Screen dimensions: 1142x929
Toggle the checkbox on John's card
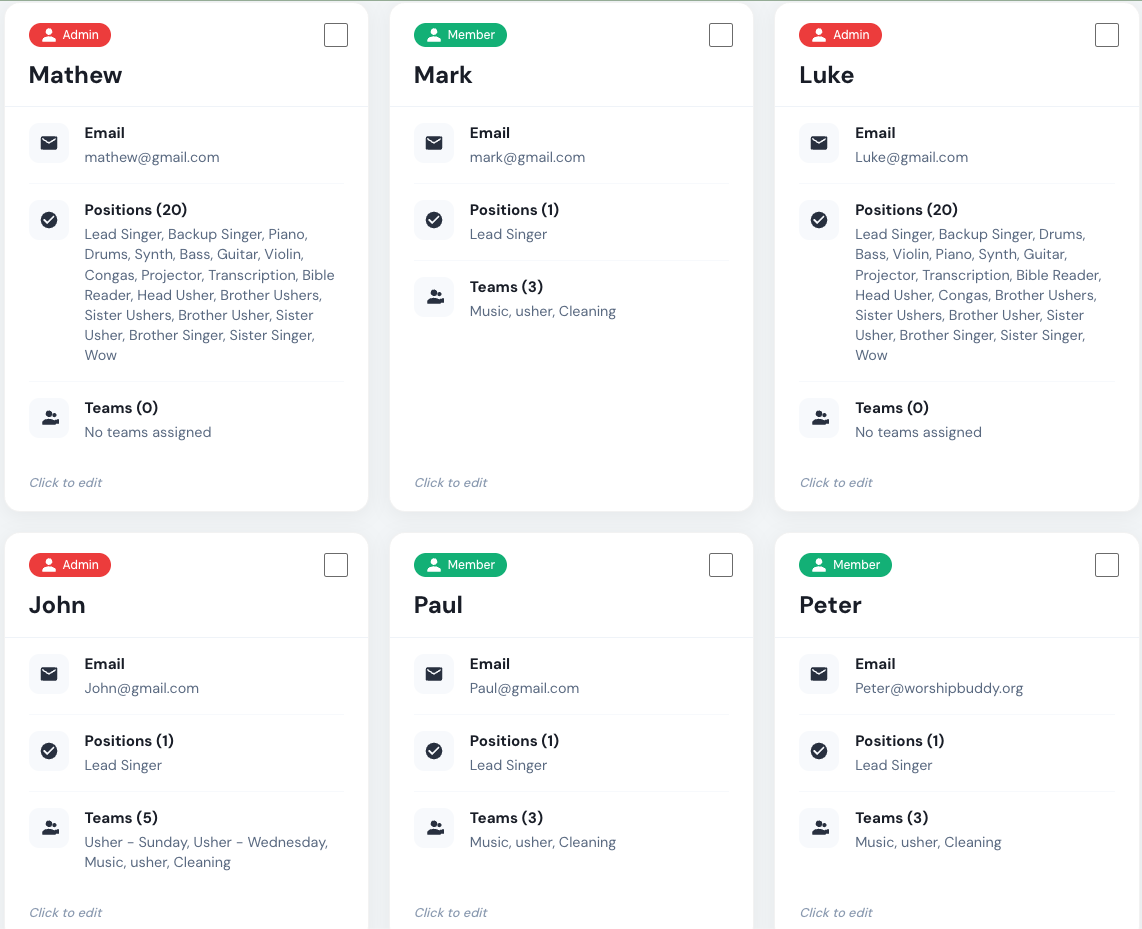tap(336, 565)
